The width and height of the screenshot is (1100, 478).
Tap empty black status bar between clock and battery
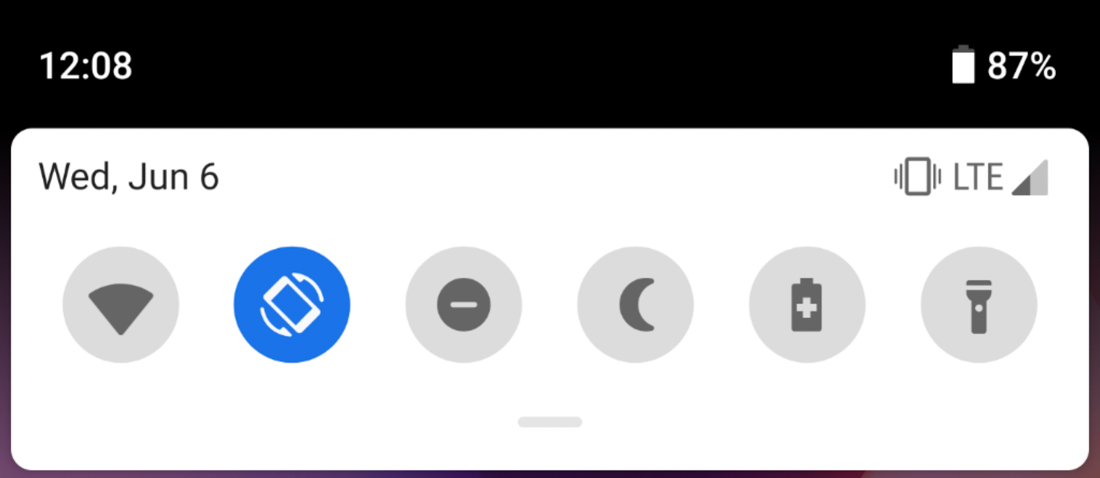click(540, 67)
